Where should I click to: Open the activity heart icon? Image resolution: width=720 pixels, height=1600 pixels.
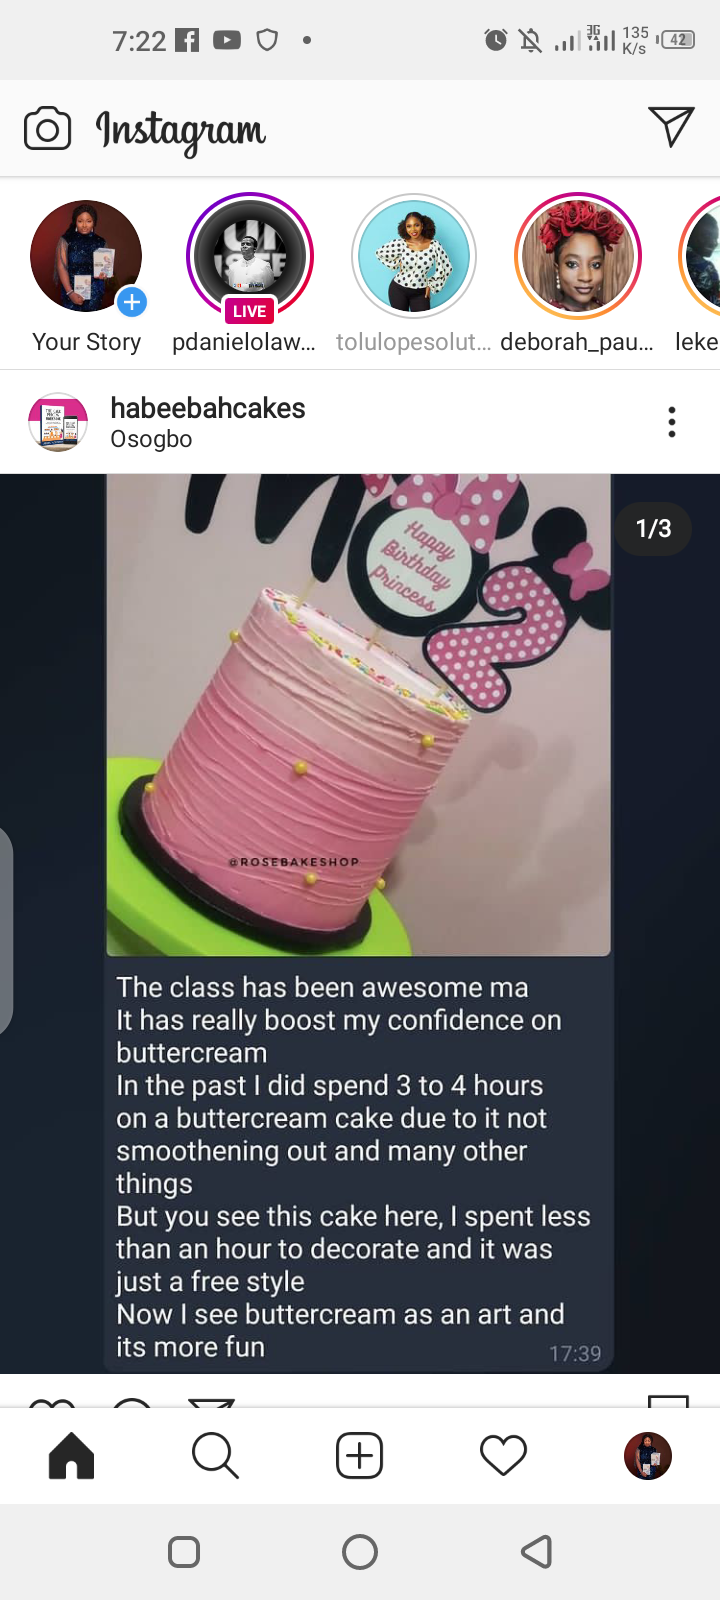click(x=503, y=1455)
